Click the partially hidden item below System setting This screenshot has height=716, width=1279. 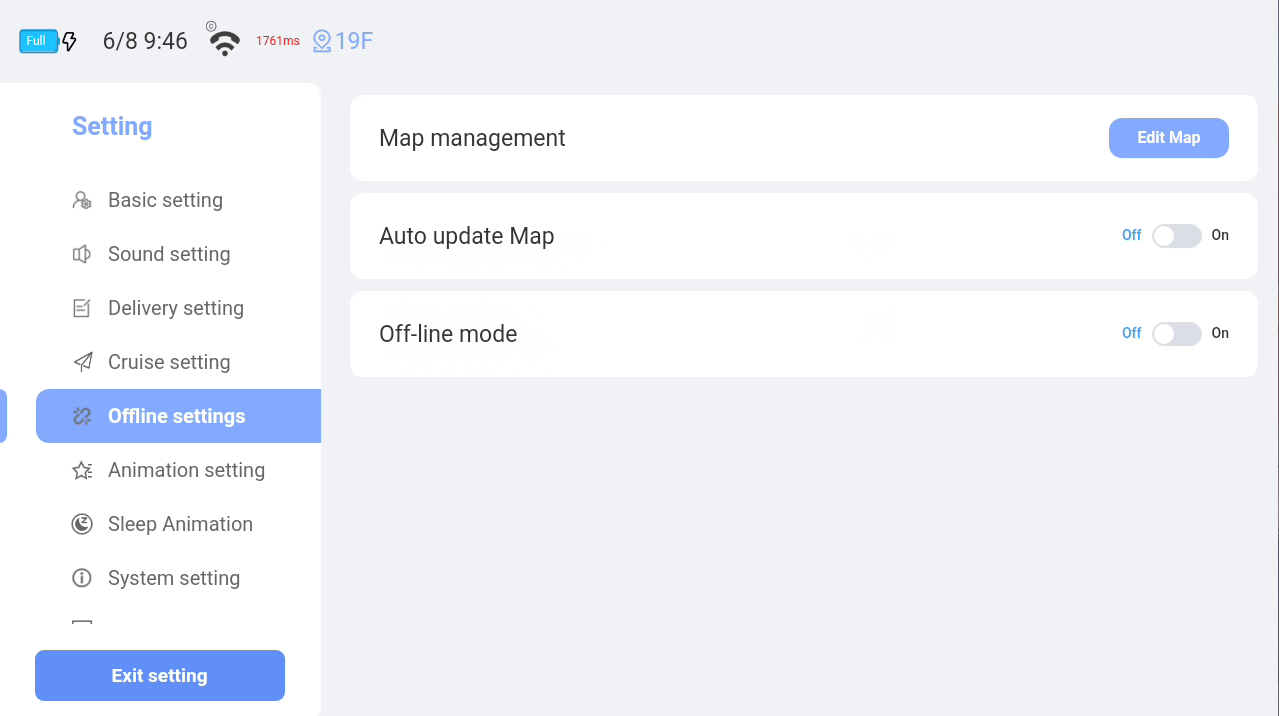pos(82,623)
